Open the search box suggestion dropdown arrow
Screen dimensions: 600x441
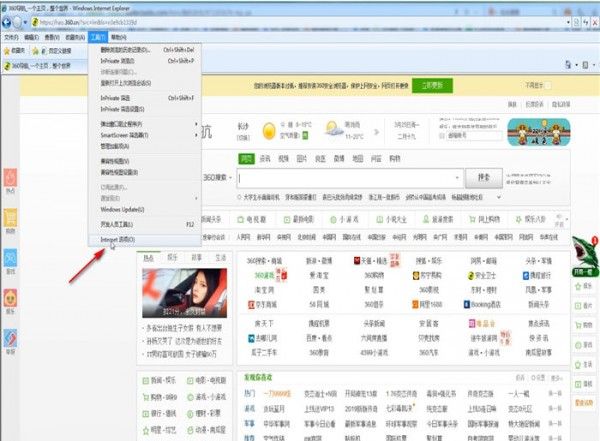pos(457,178)
